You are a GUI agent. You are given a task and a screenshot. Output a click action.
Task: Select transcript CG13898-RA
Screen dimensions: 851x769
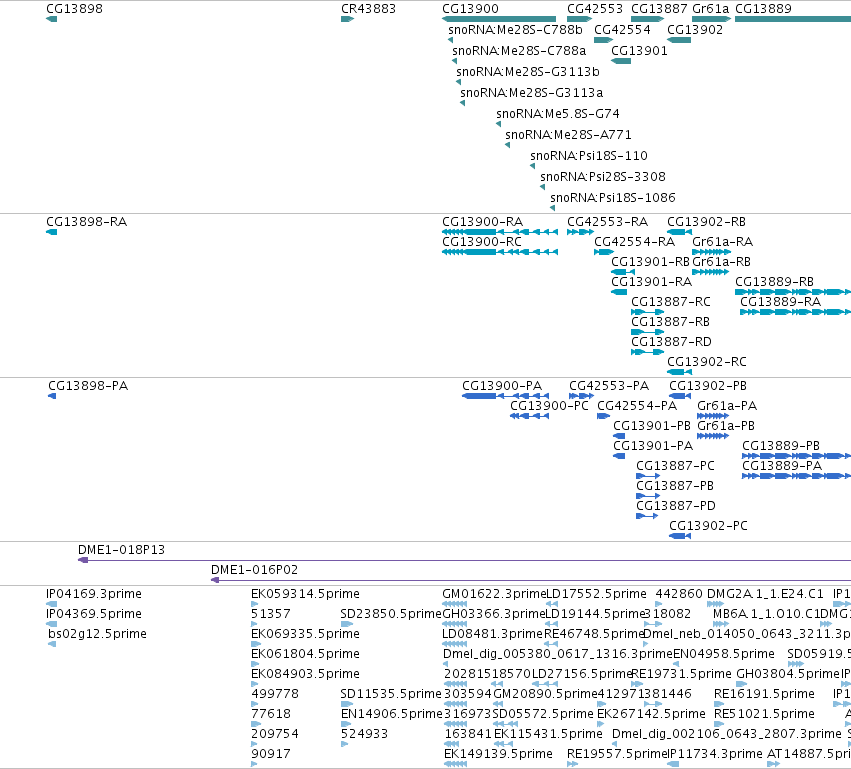tap(86, 222)
